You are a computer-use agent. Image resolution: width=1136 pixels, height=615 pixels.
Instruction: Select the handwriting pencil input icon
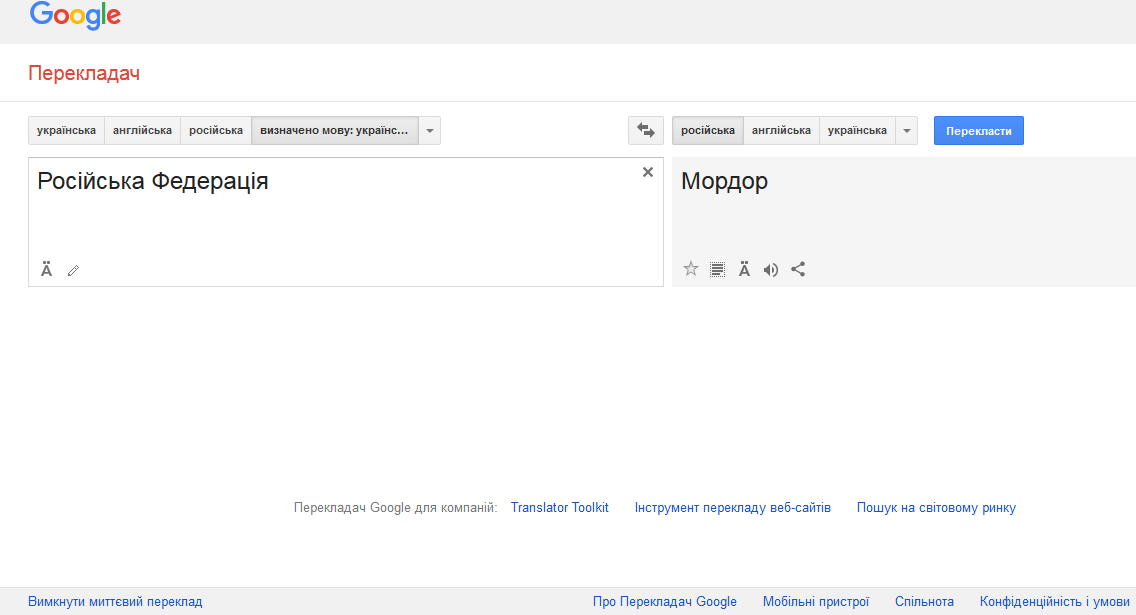(73, 270)
